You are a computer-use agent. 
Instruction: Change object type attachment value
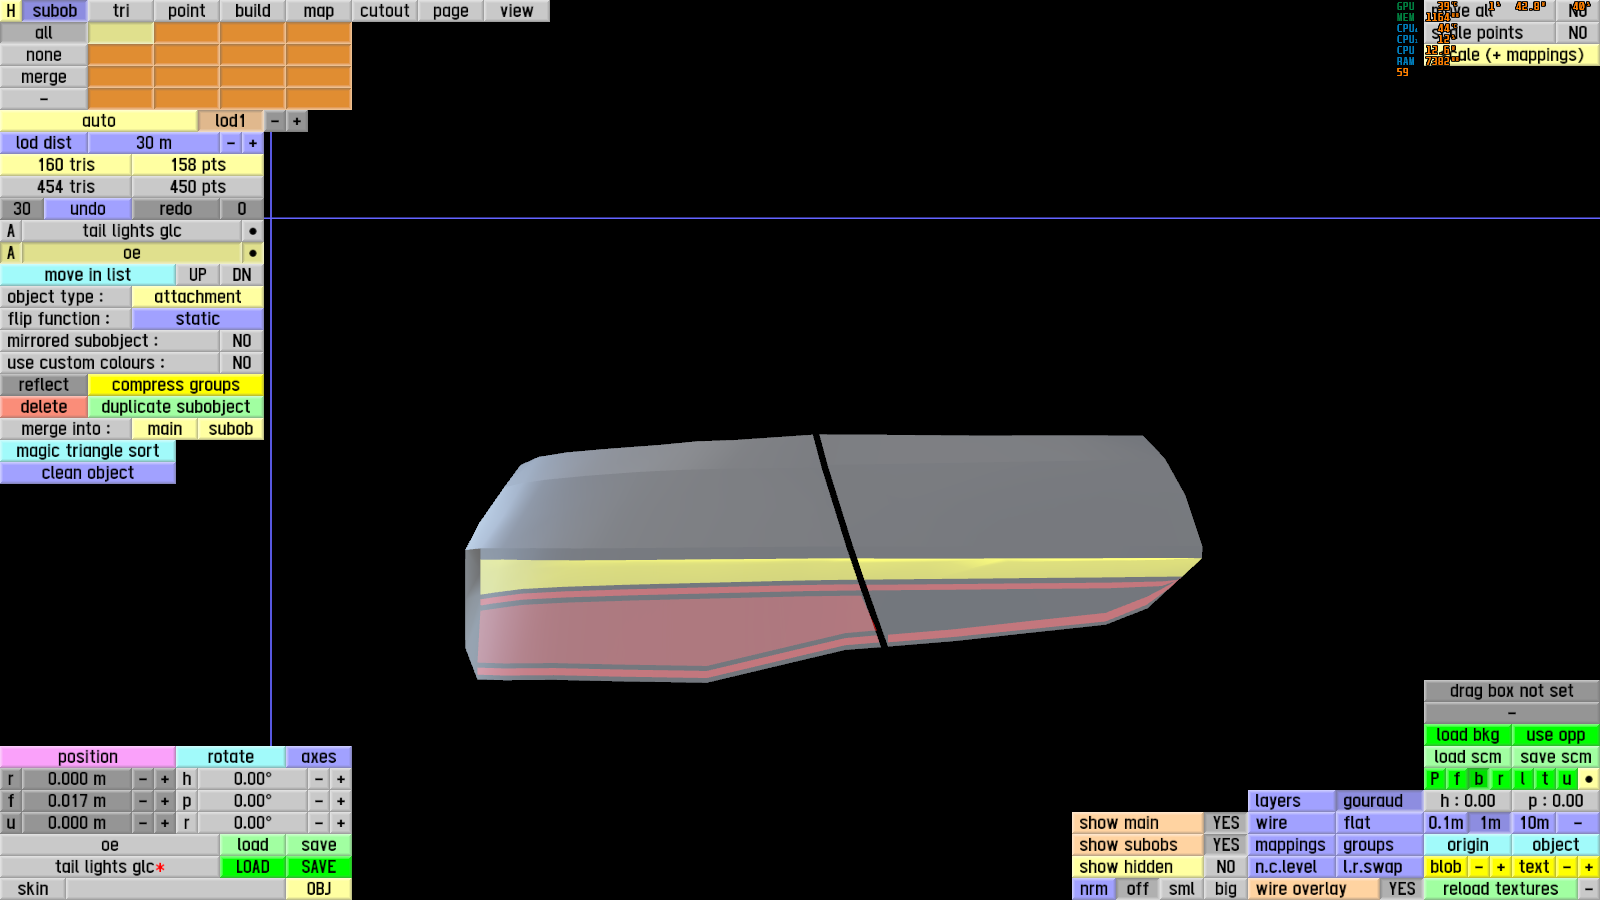pos(198,297)
